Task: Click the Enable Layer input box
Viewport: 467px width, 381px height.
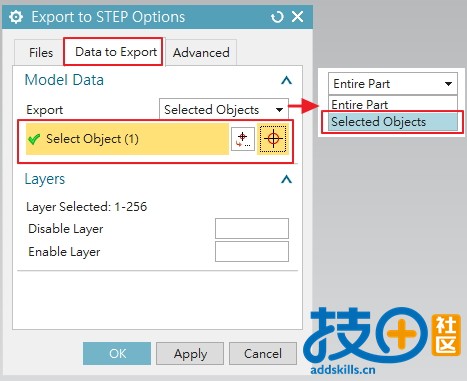Action: point(252,251)
